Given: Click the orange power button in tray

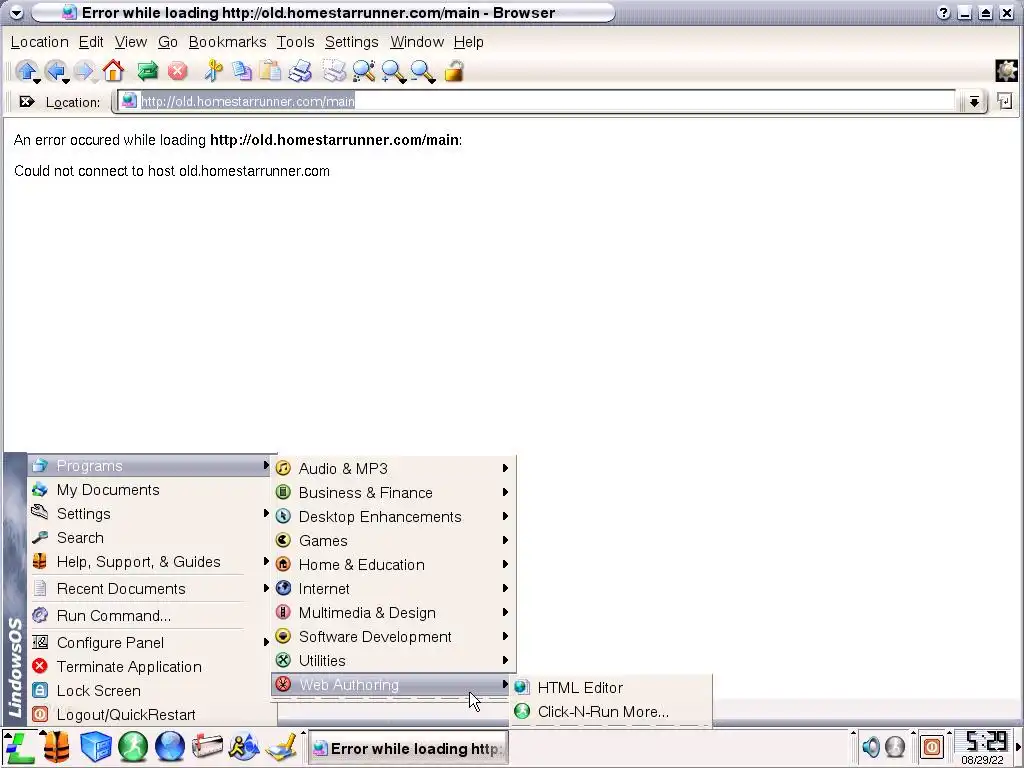Looking at the screenshot, I should click(x=932, y=746).
